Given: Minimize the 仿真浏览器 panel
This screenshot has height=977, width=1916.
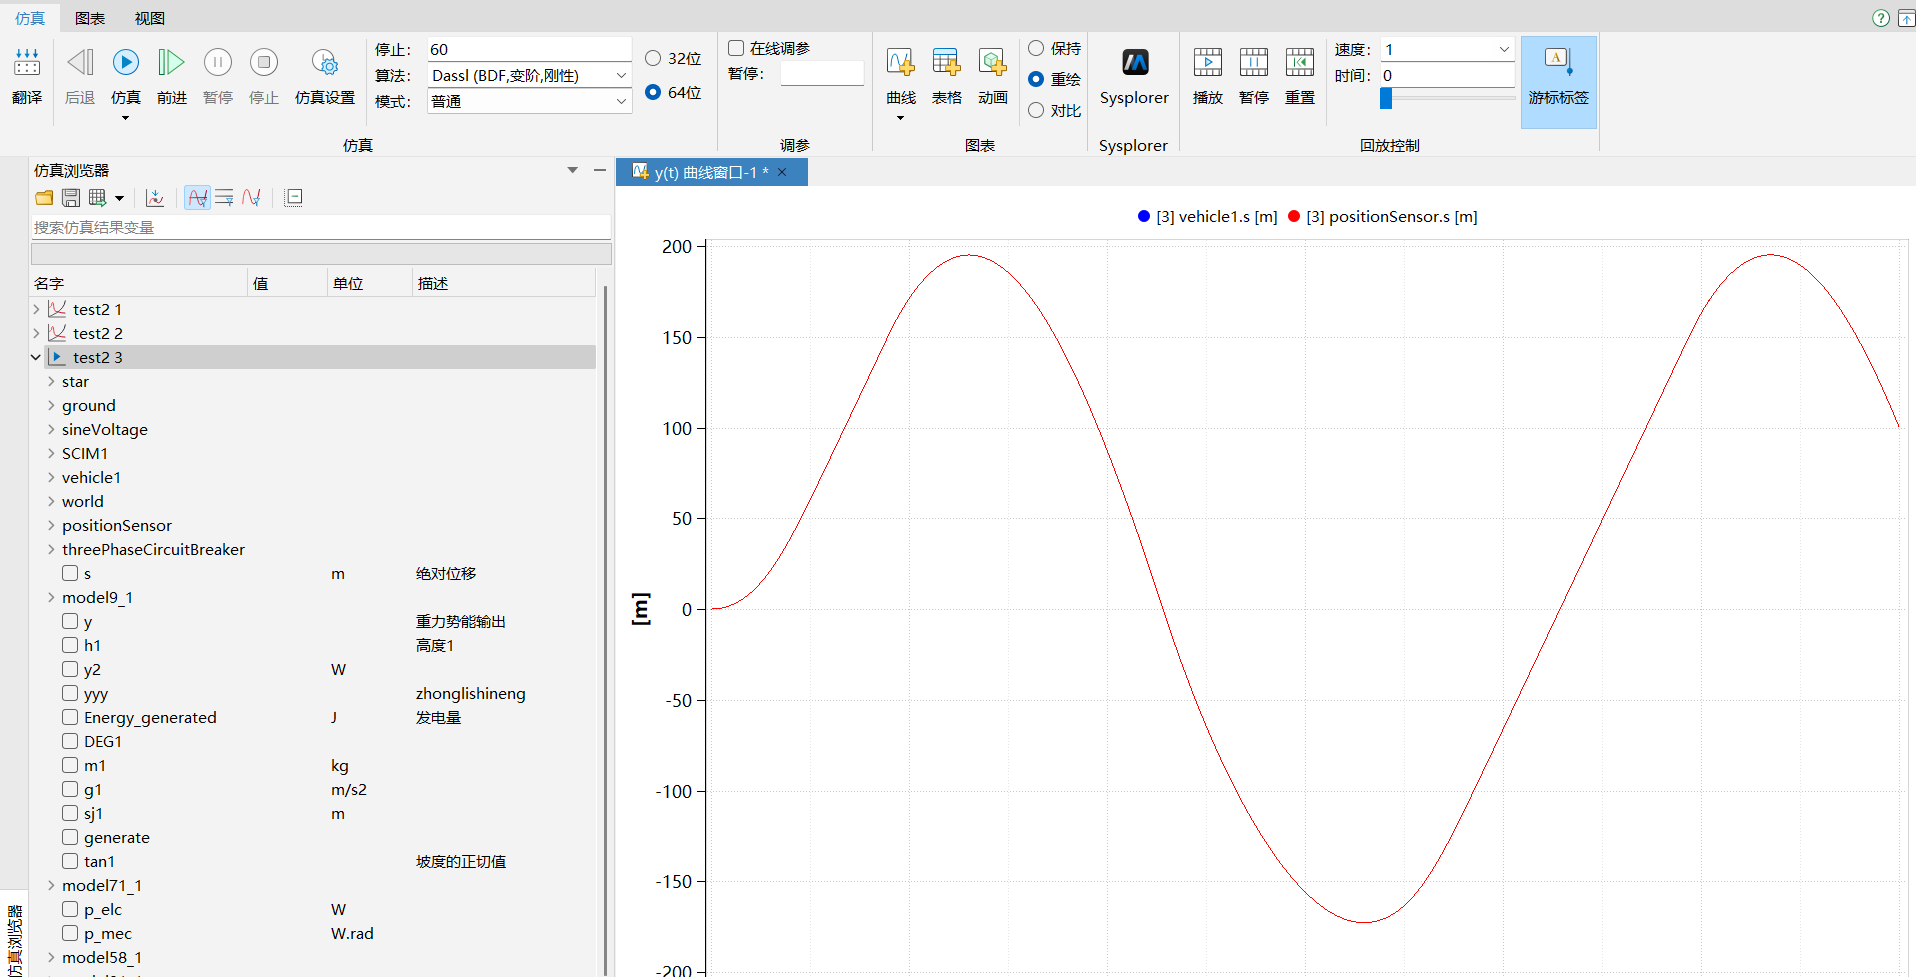Looking at the screenshot, I should pos(599,170).
